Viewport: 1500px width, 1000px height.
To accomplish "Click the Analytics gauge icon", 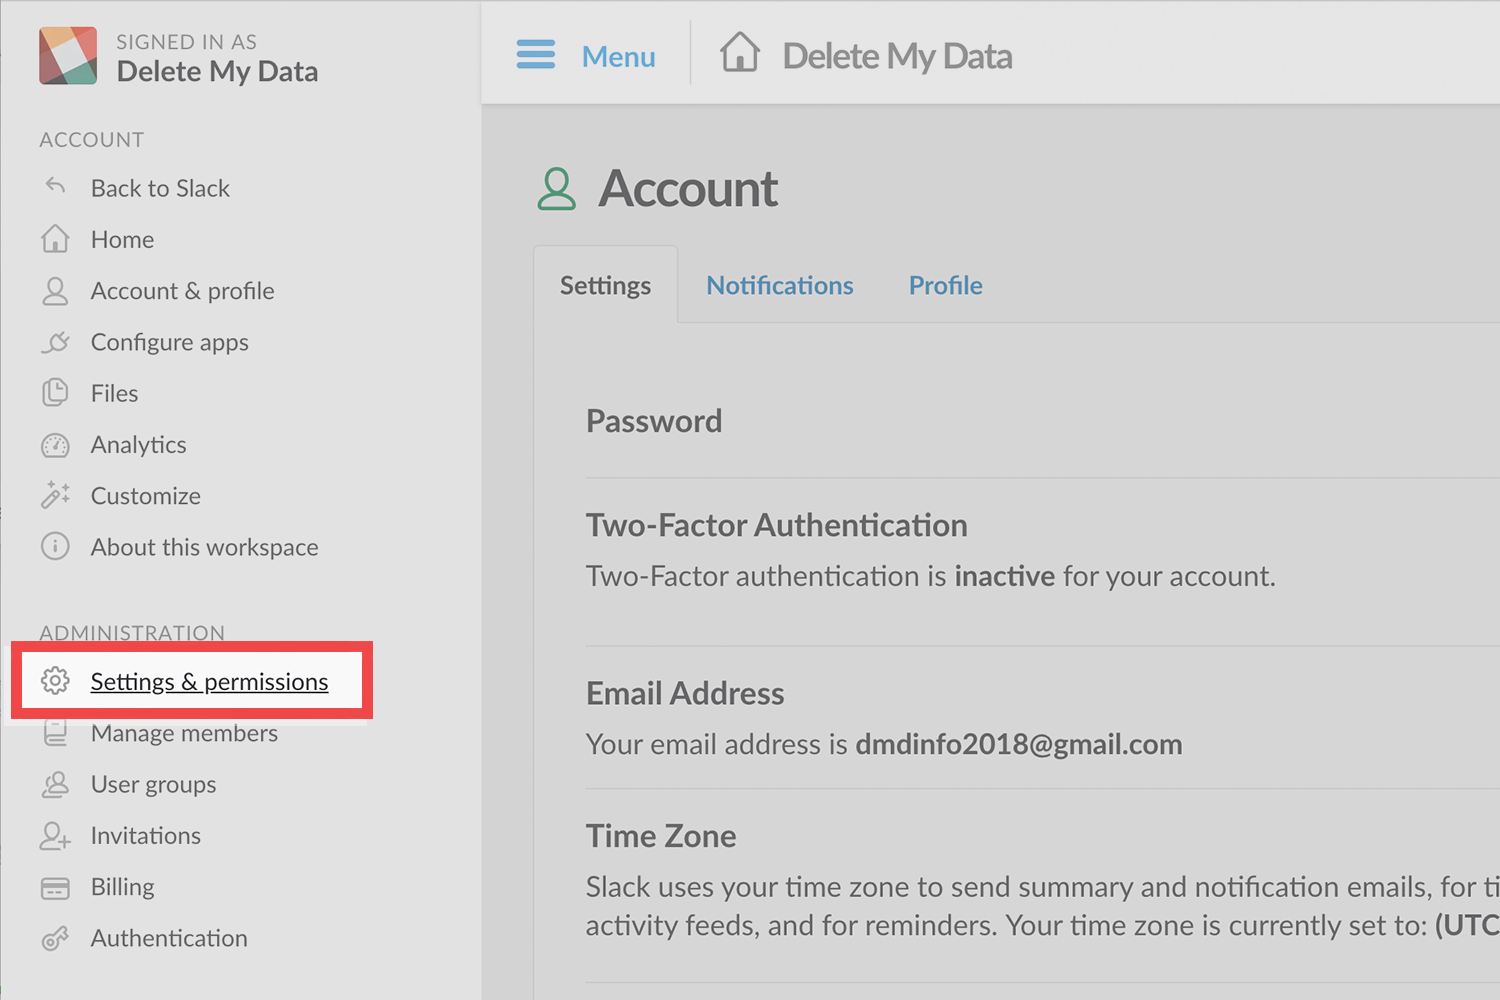I will click(55, 445).
